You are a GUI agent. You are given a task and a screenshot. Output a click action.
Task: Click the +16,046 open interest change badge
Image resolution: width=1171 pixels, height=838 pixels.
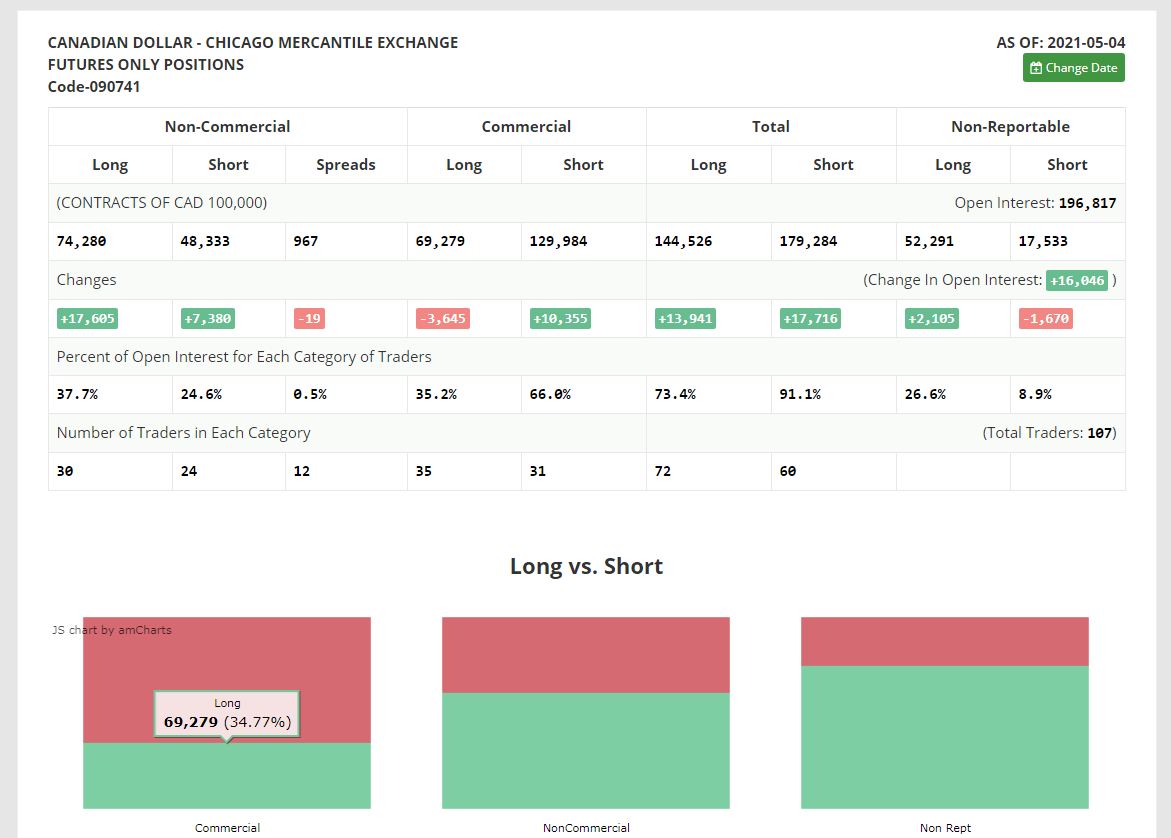pos(1076,280)
